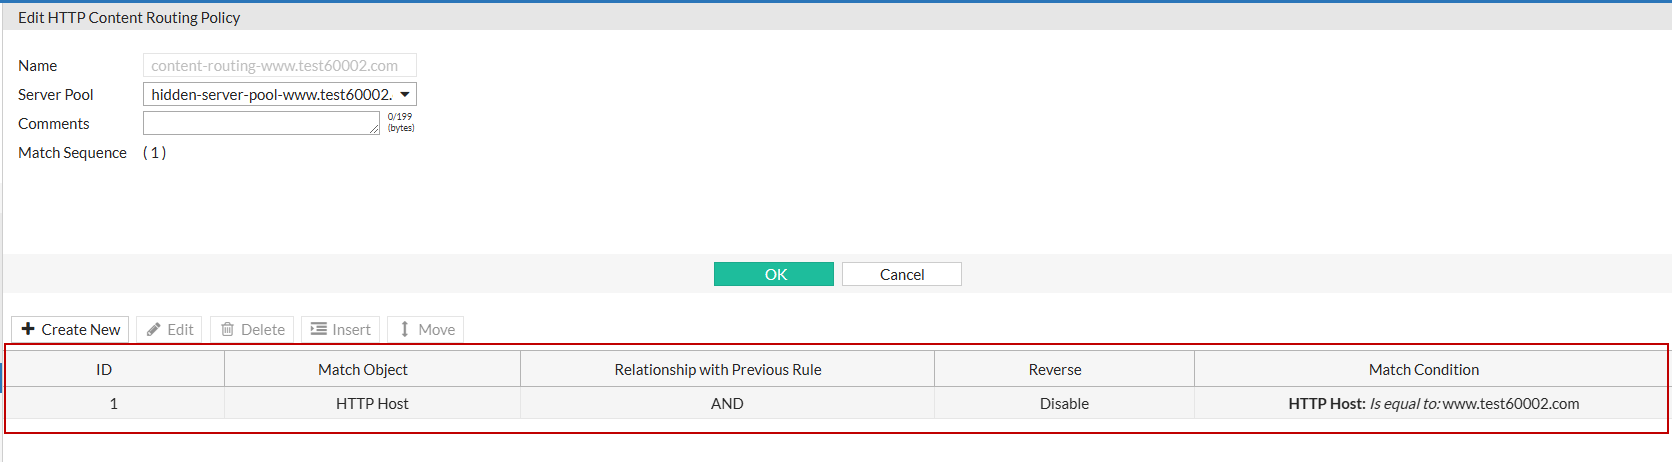1672x462 pixels.
Task: Click the plus icon on Create New
Action: click(x=28, y=329)
